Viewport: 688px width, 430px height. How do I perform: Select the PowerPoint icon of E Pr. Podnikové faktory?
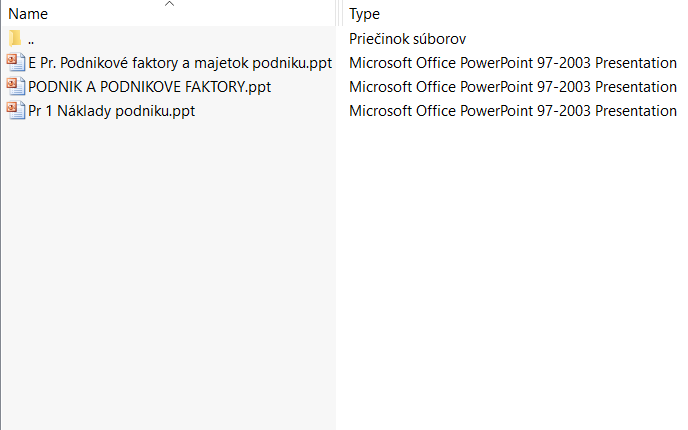coord(15,62)
